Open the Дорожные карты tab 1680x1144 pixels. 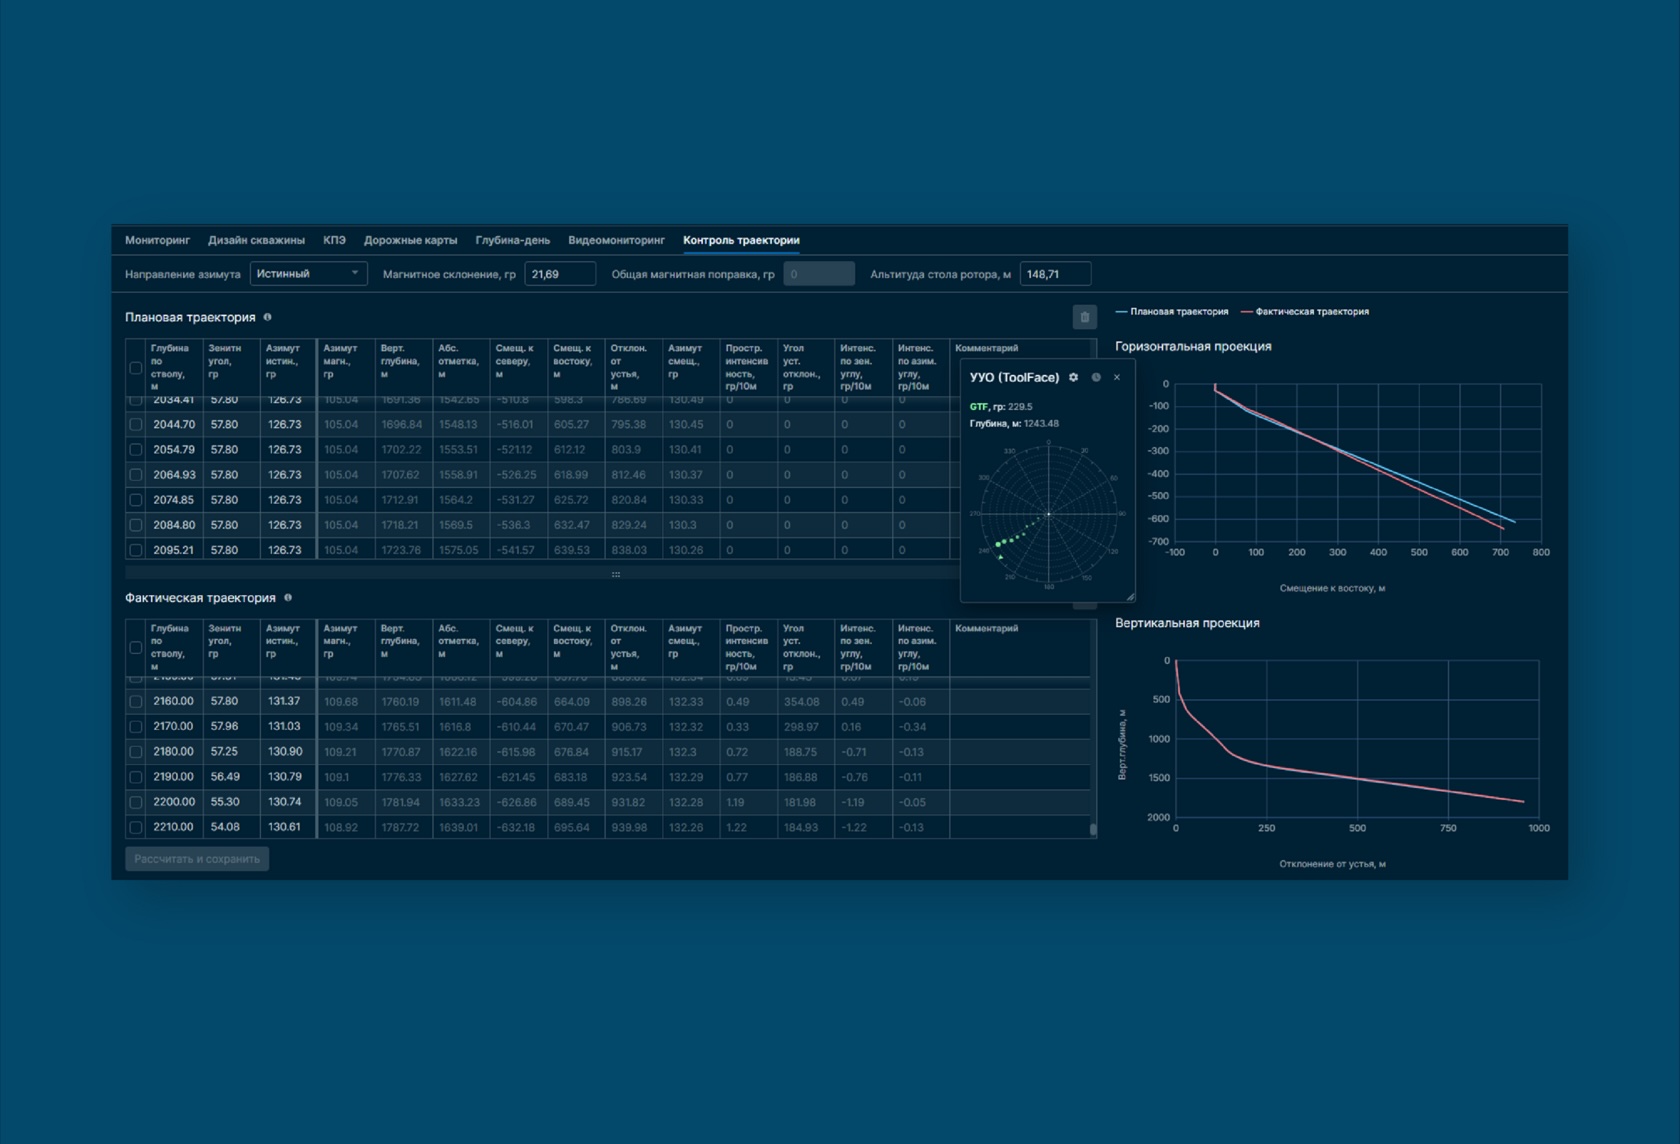[x=410, y=240]
